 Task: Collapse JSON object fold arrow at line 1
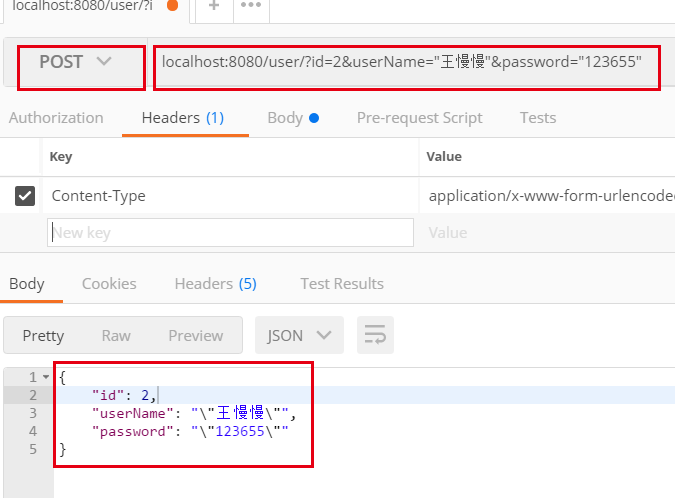[x=46, y=377]
